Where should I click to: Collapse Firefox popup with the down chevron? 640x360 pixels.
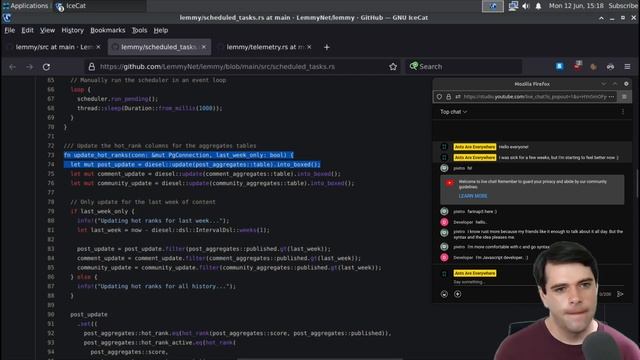603,84
